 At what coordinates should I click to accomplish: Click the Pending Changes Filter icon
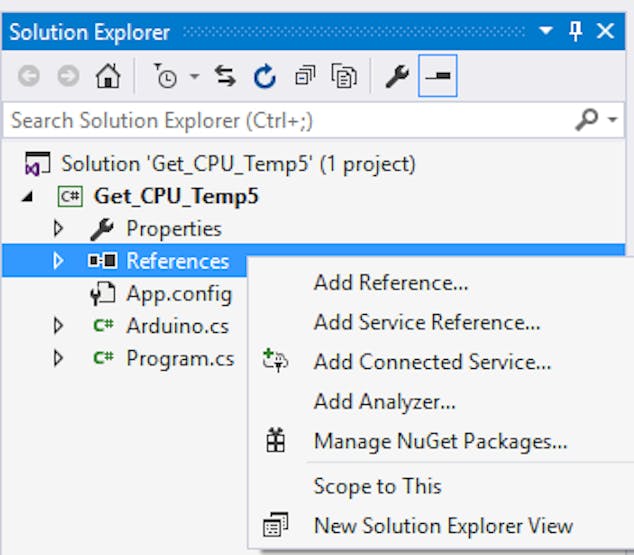click(165, 77)
